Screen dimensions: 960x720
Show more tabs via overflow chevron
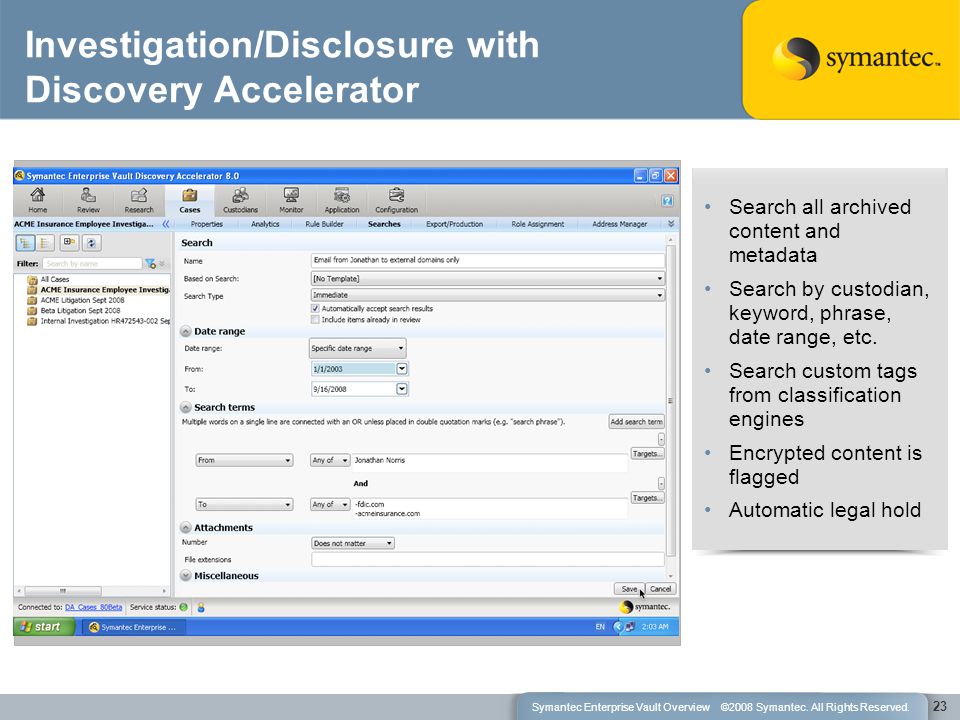[671, 224]
